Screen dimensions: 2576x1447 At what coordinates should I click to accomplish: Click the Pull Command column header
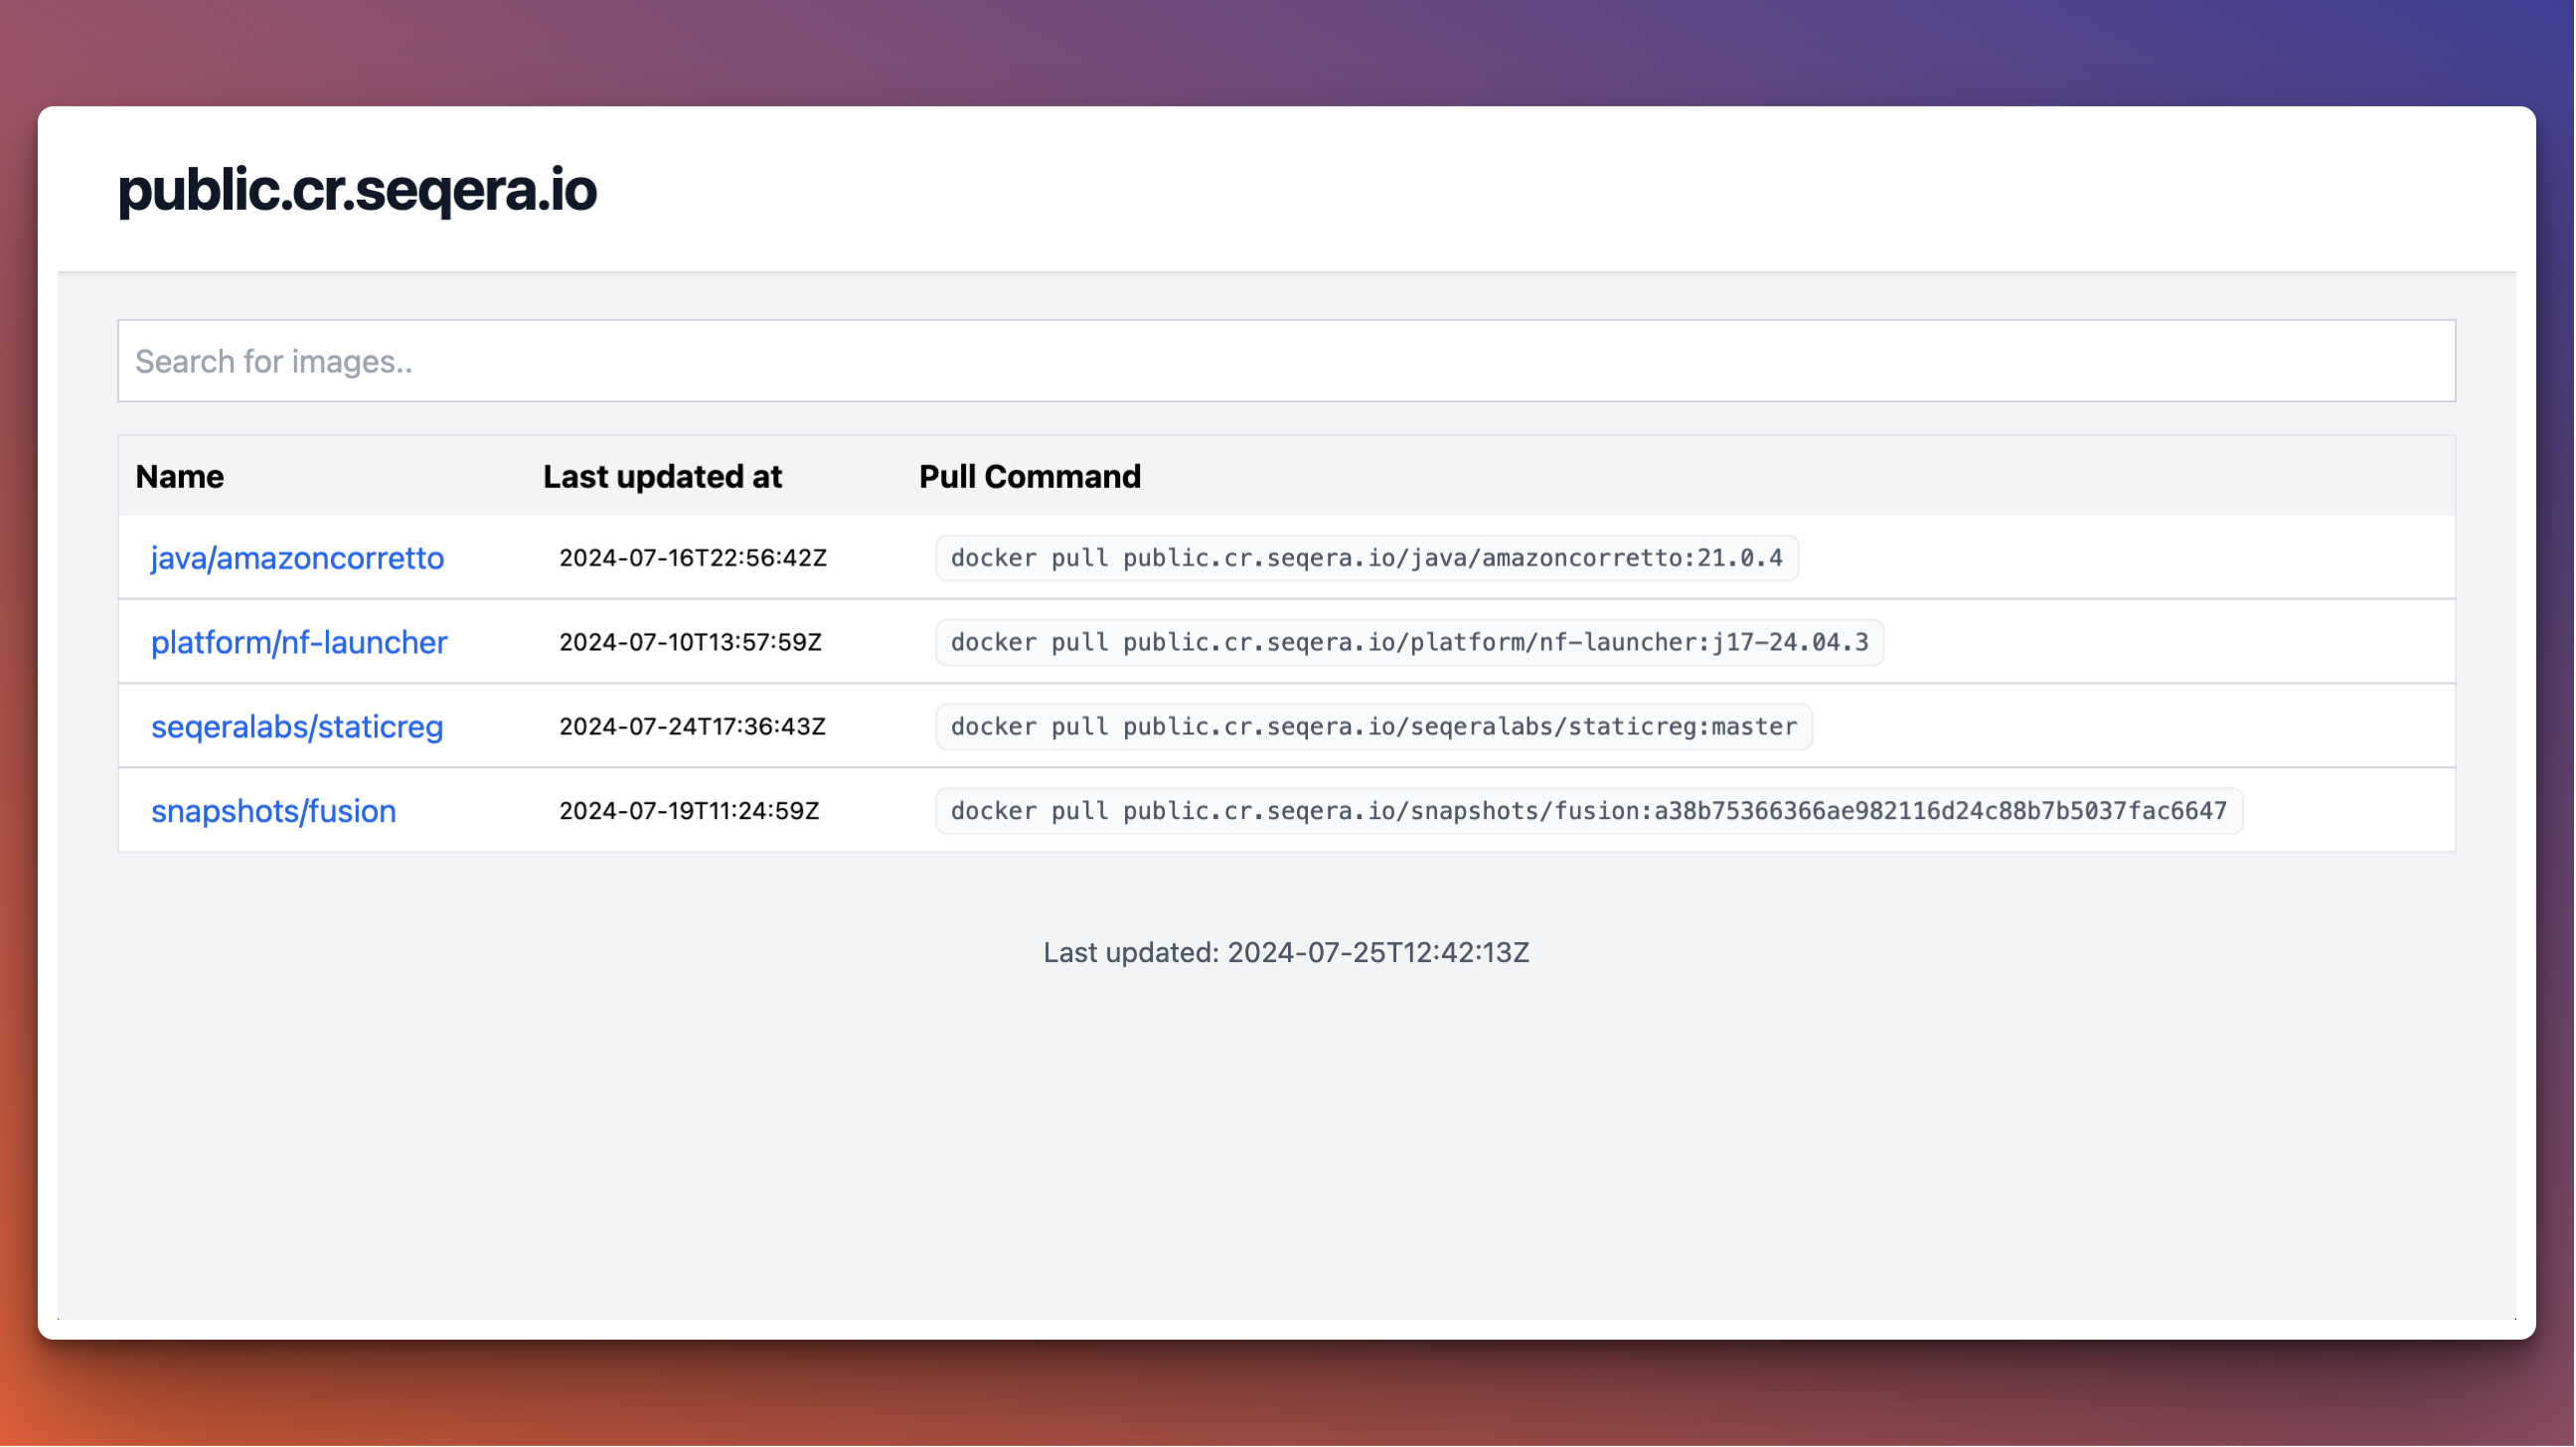[1030, 477]
